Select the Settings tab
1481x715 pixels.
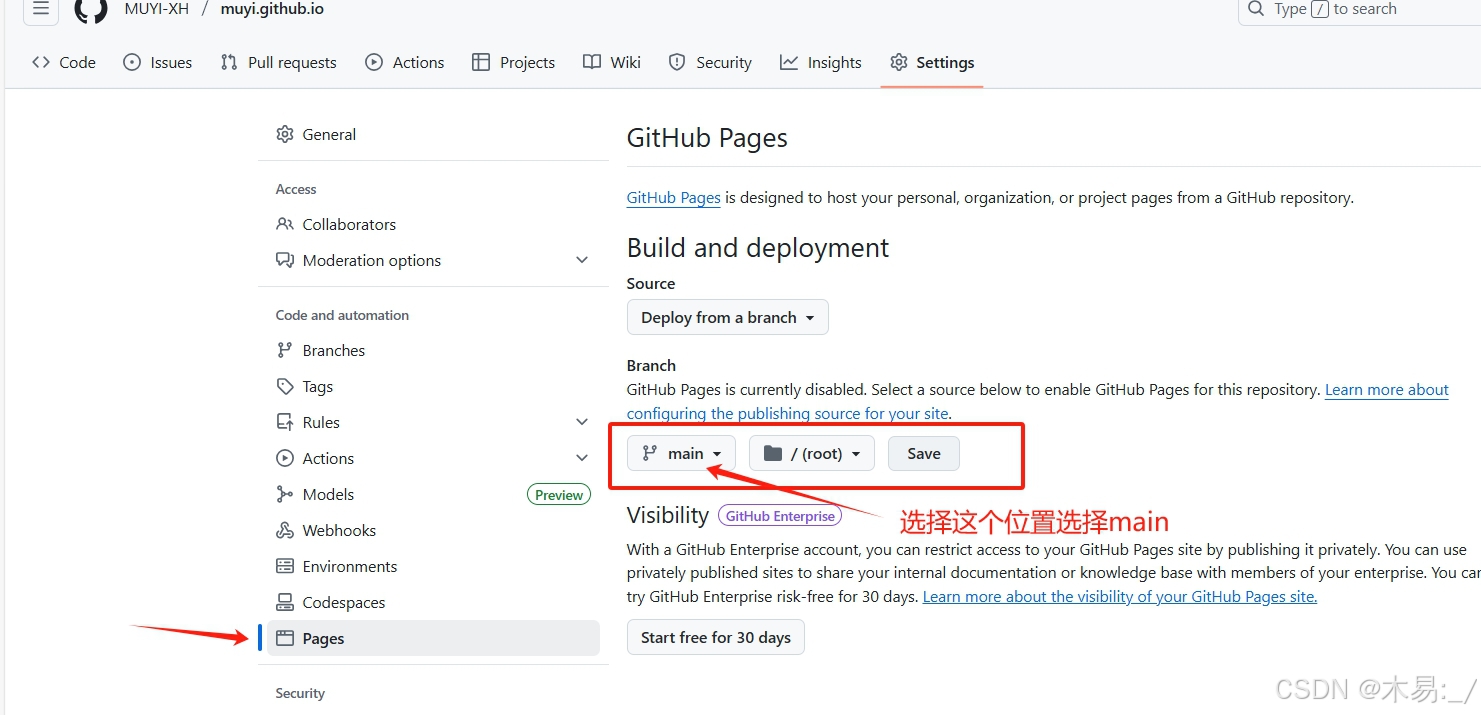point(932,62)
